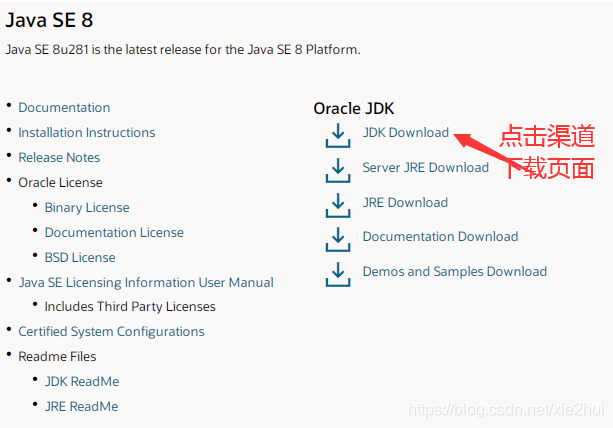This screenshot has width=613, height=428.
Task: Click the Readme Files list text
Action: [x=57, y=356]
